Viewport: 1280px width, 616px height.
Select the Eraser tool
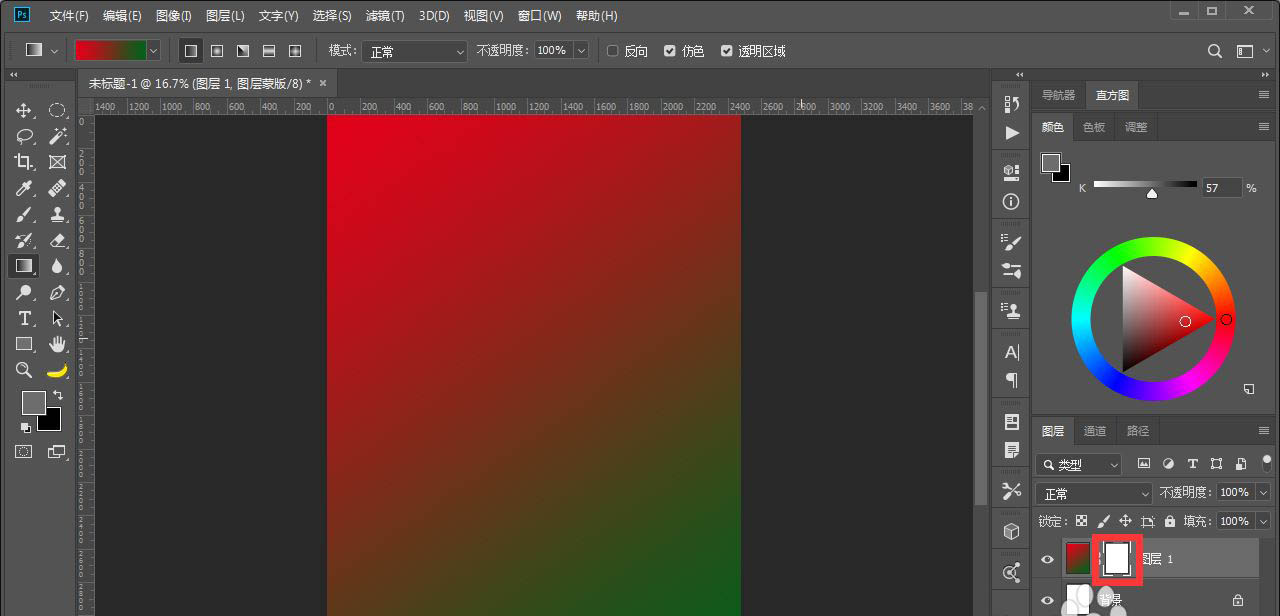click(57, 240)
